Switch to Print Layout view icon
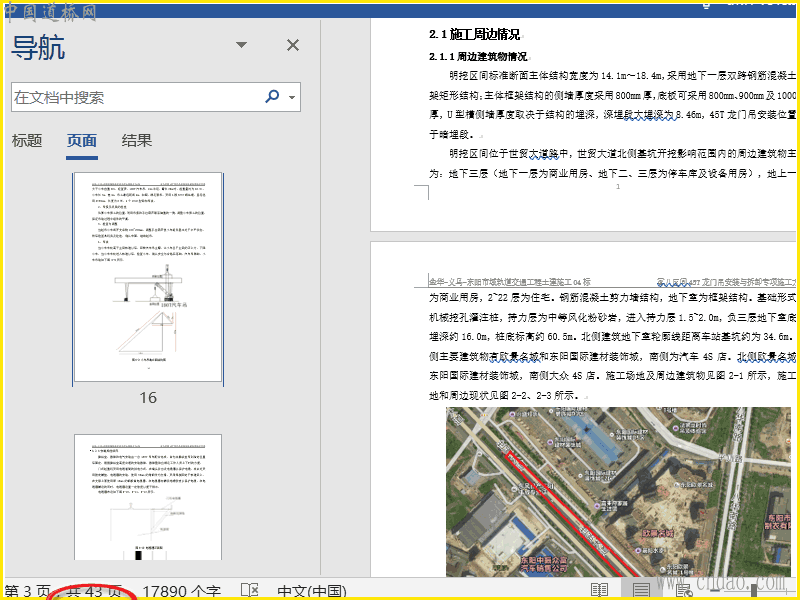The width and height of the screenshot is (800, 600). (x=641, y=590)
